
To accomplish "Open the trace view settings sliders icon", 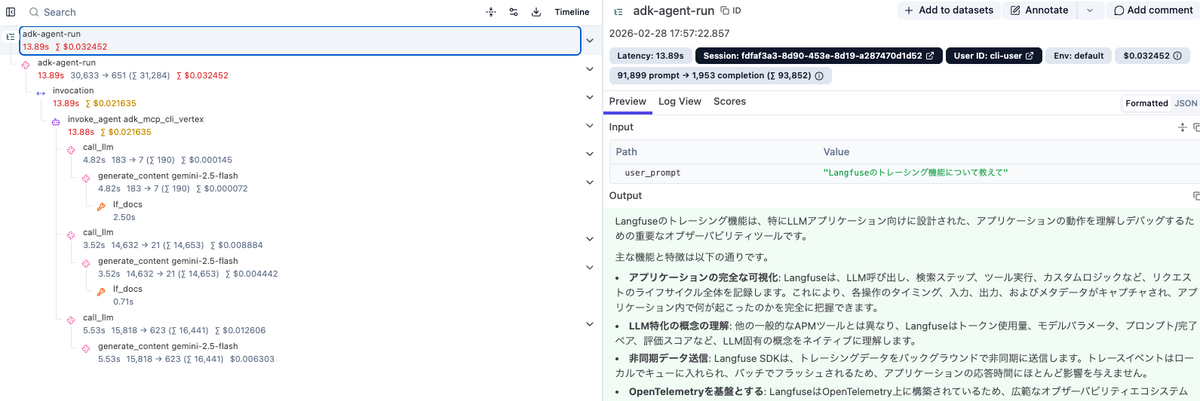I will (514, 12).
